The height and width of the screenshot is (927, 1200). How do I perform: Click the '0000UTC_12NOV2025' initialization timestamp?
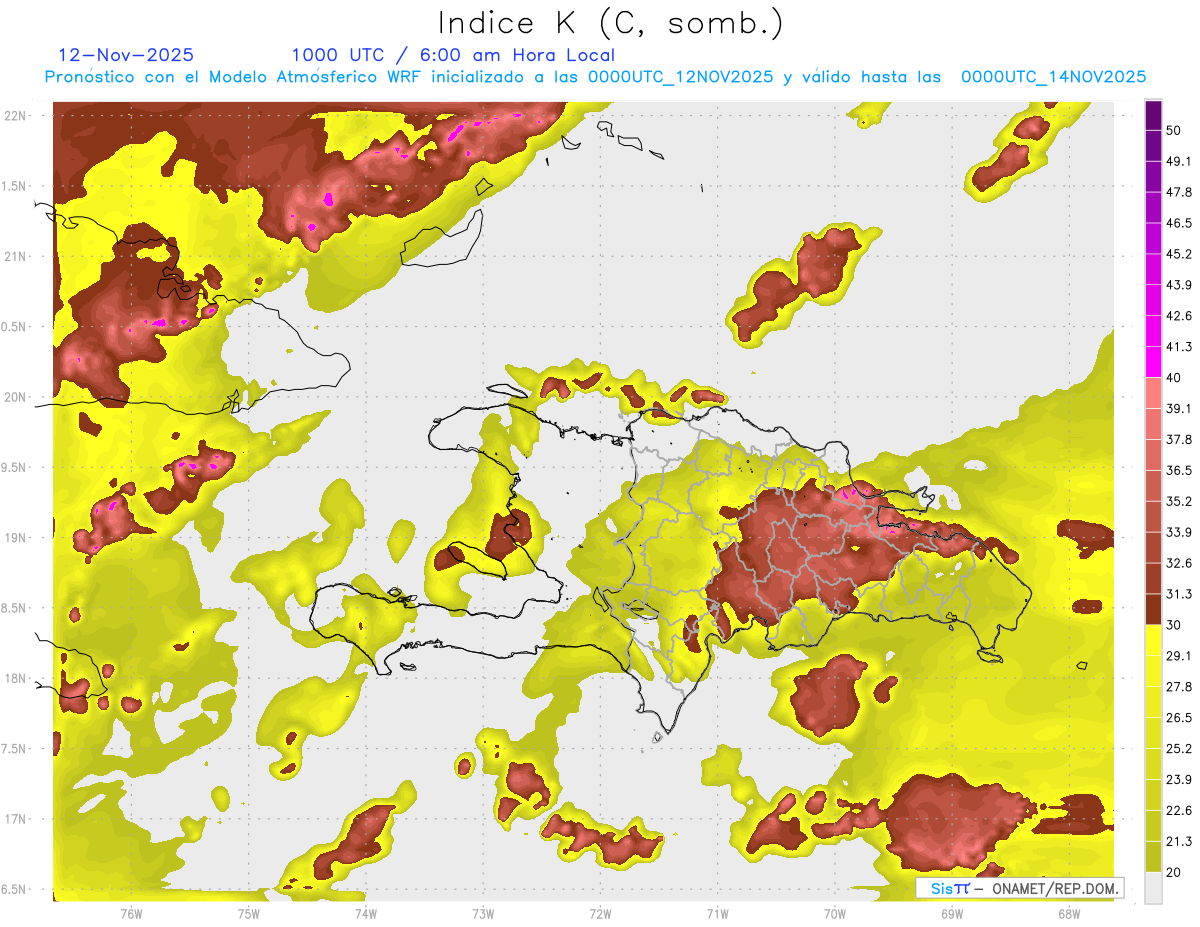click(681, 77)
